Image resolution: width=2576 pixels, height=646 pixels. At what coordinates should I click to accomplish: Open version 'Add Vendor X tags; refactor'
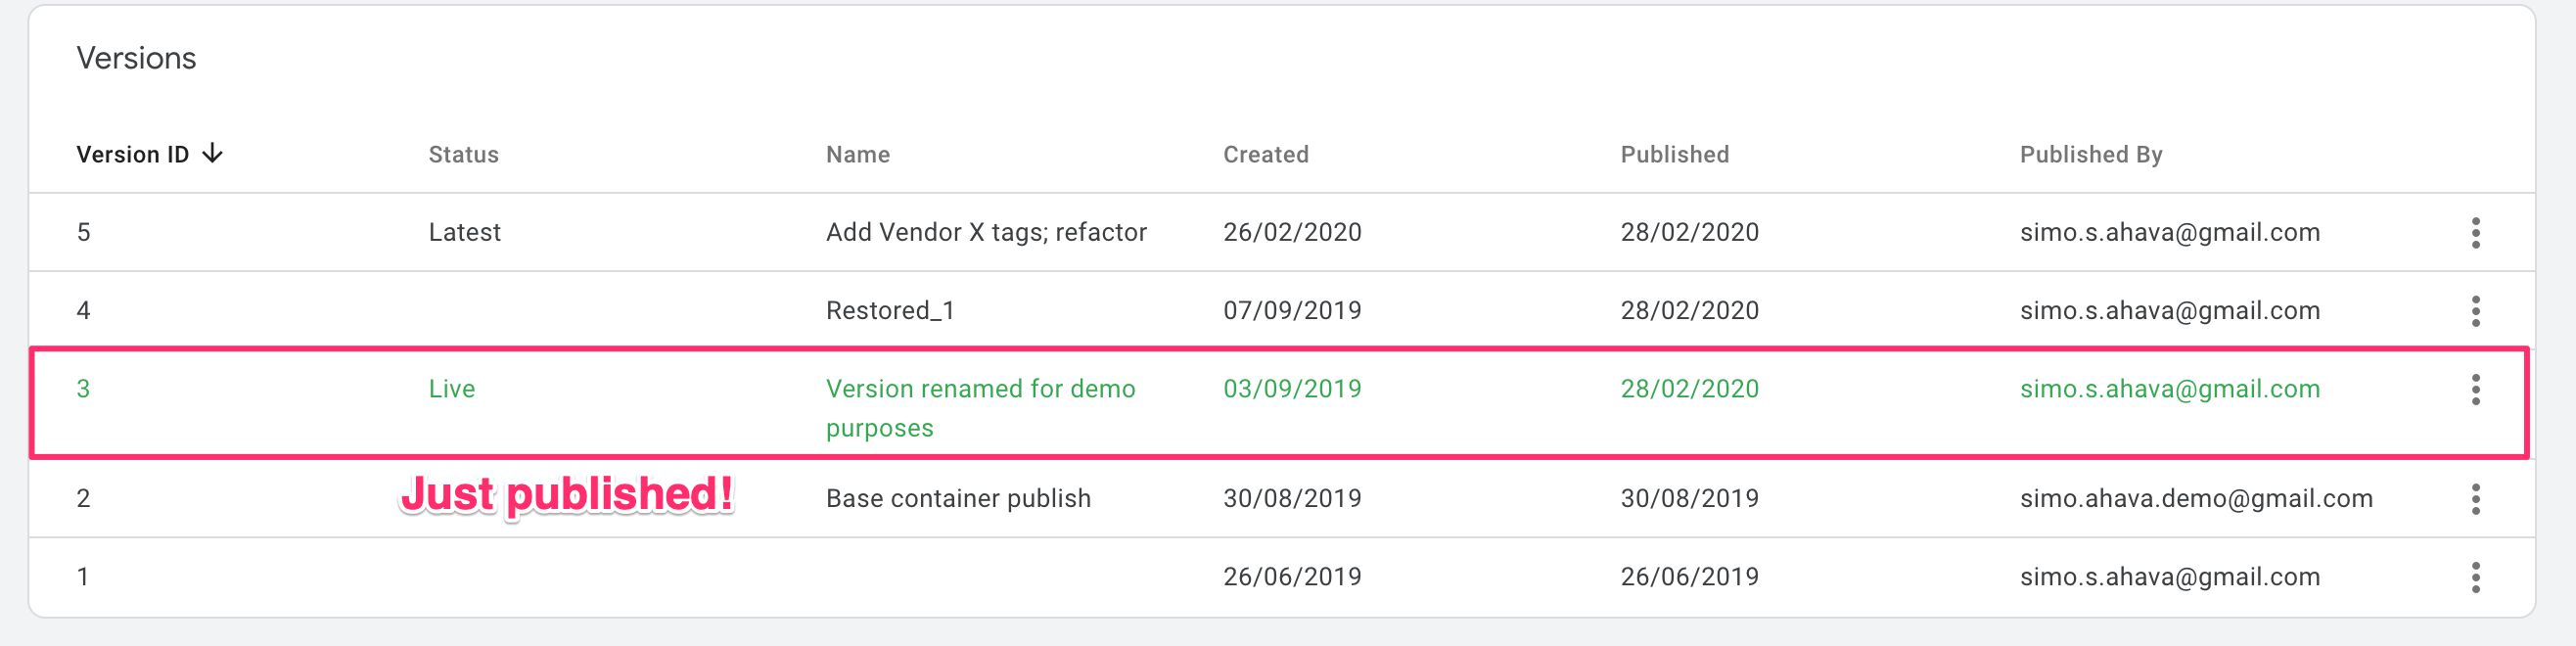(x=986, y=232)
